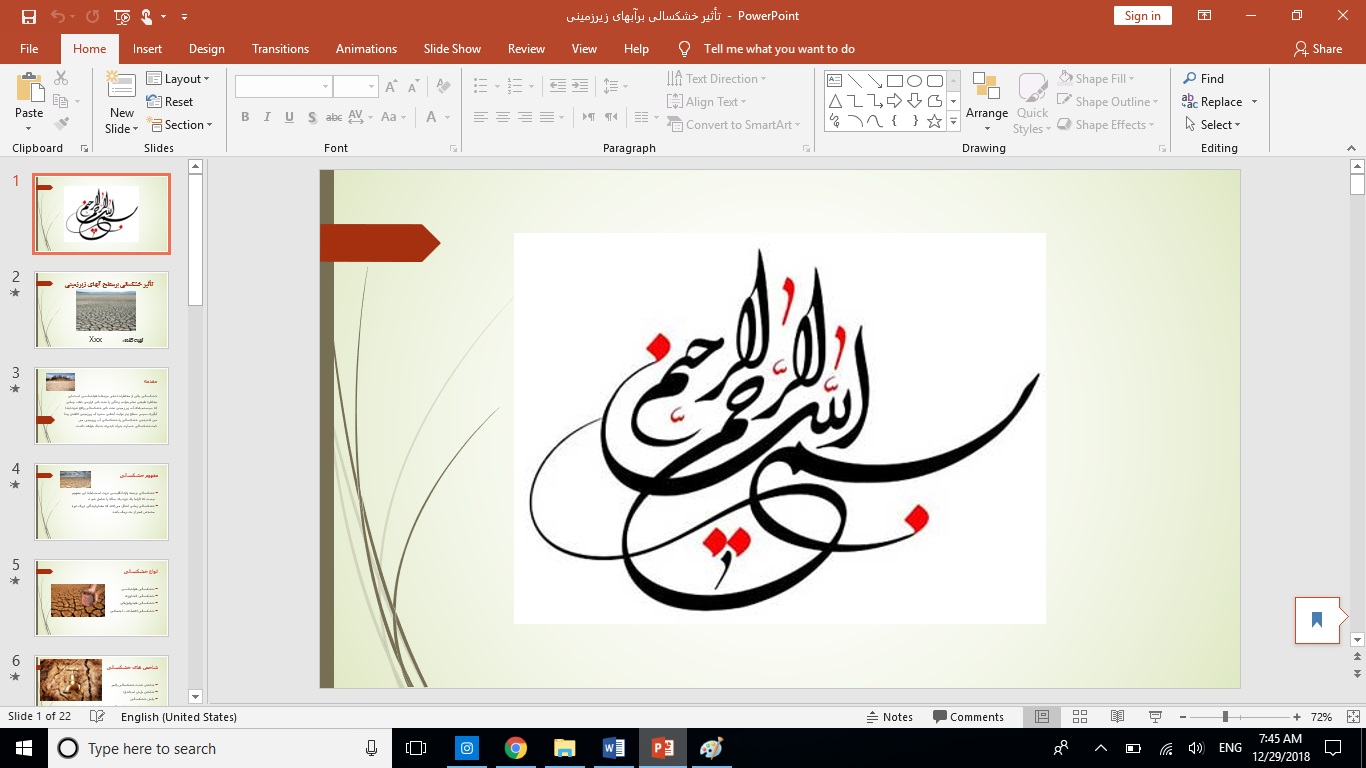
Task: Click the Paste clipboard icon
Action: coord(29,89)
